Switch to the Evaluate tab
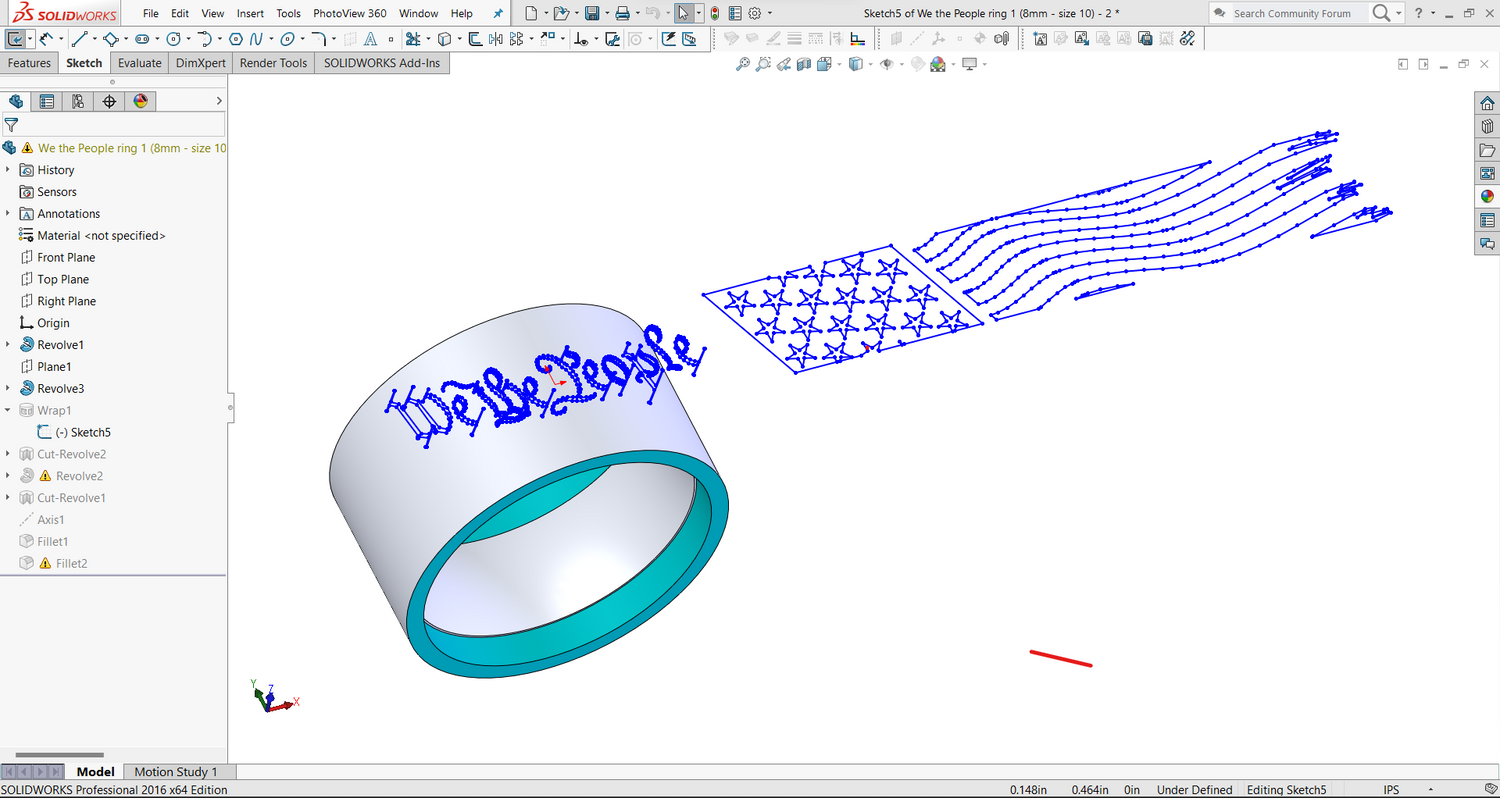 click(x=140, y=63)
